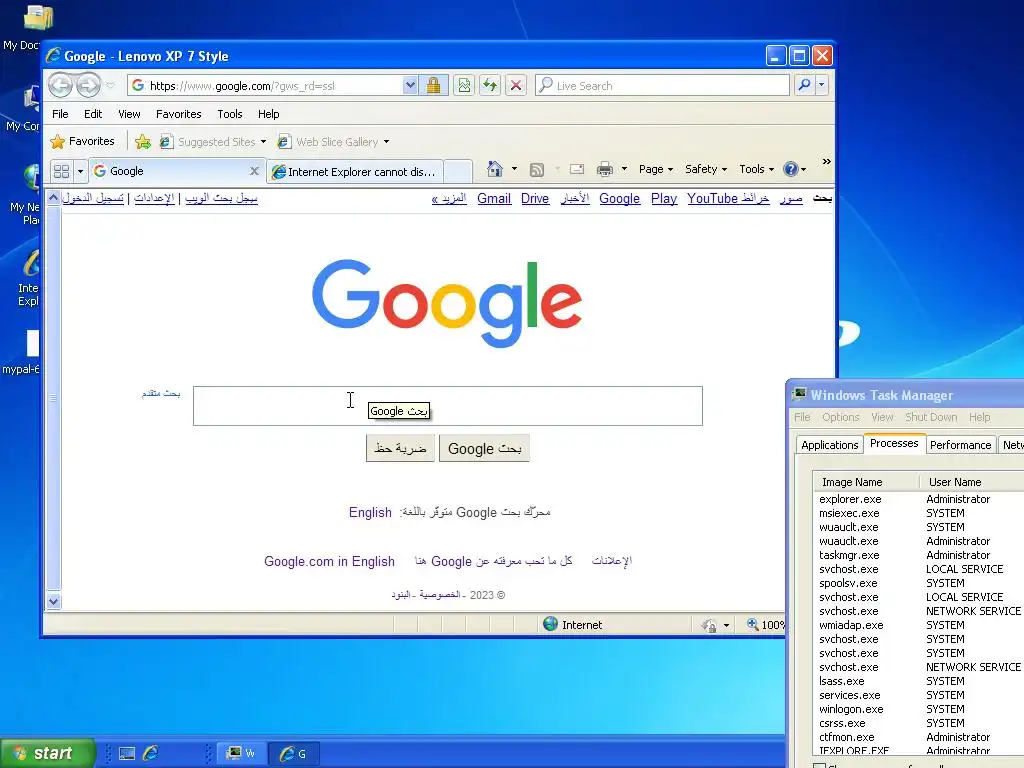Click the security lock icon in address bar
Image resolution: width=1024 pixels, height=768 pixels.
coord(433,86)
